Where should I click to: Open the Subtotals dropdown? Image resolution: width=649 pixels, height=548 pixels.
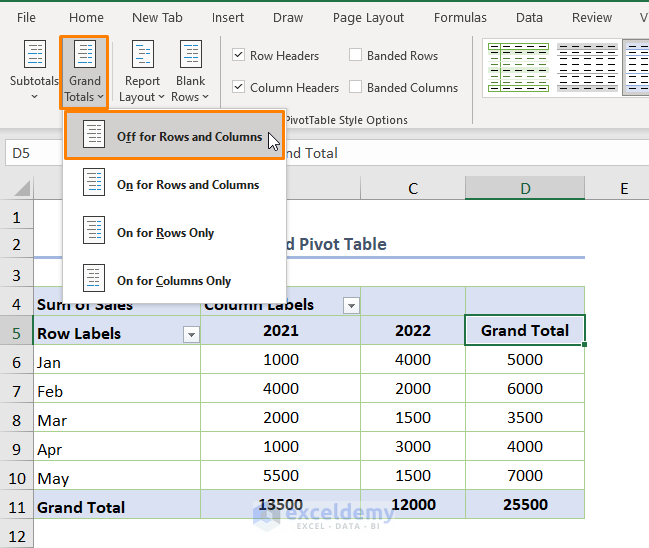click(34, 70)
